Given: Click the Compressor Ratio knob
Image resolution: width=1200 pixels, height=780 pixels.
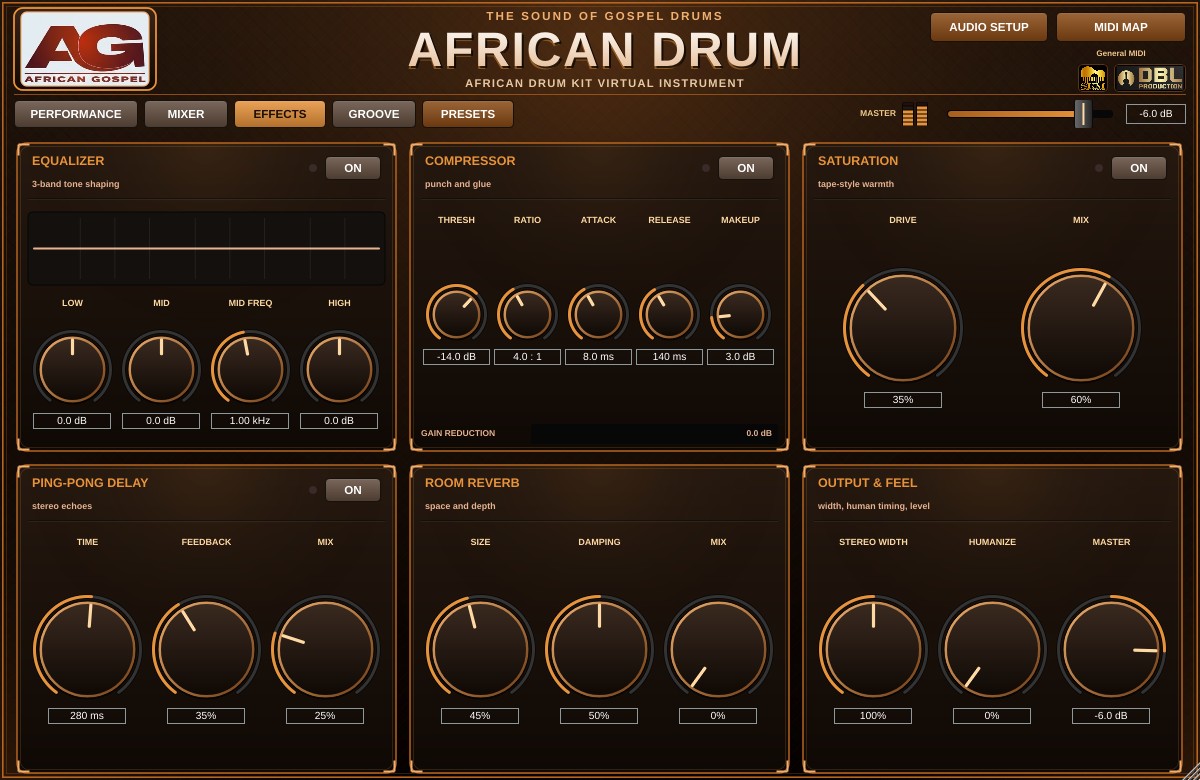Looking at the screenshot, I should coord(527,314).
